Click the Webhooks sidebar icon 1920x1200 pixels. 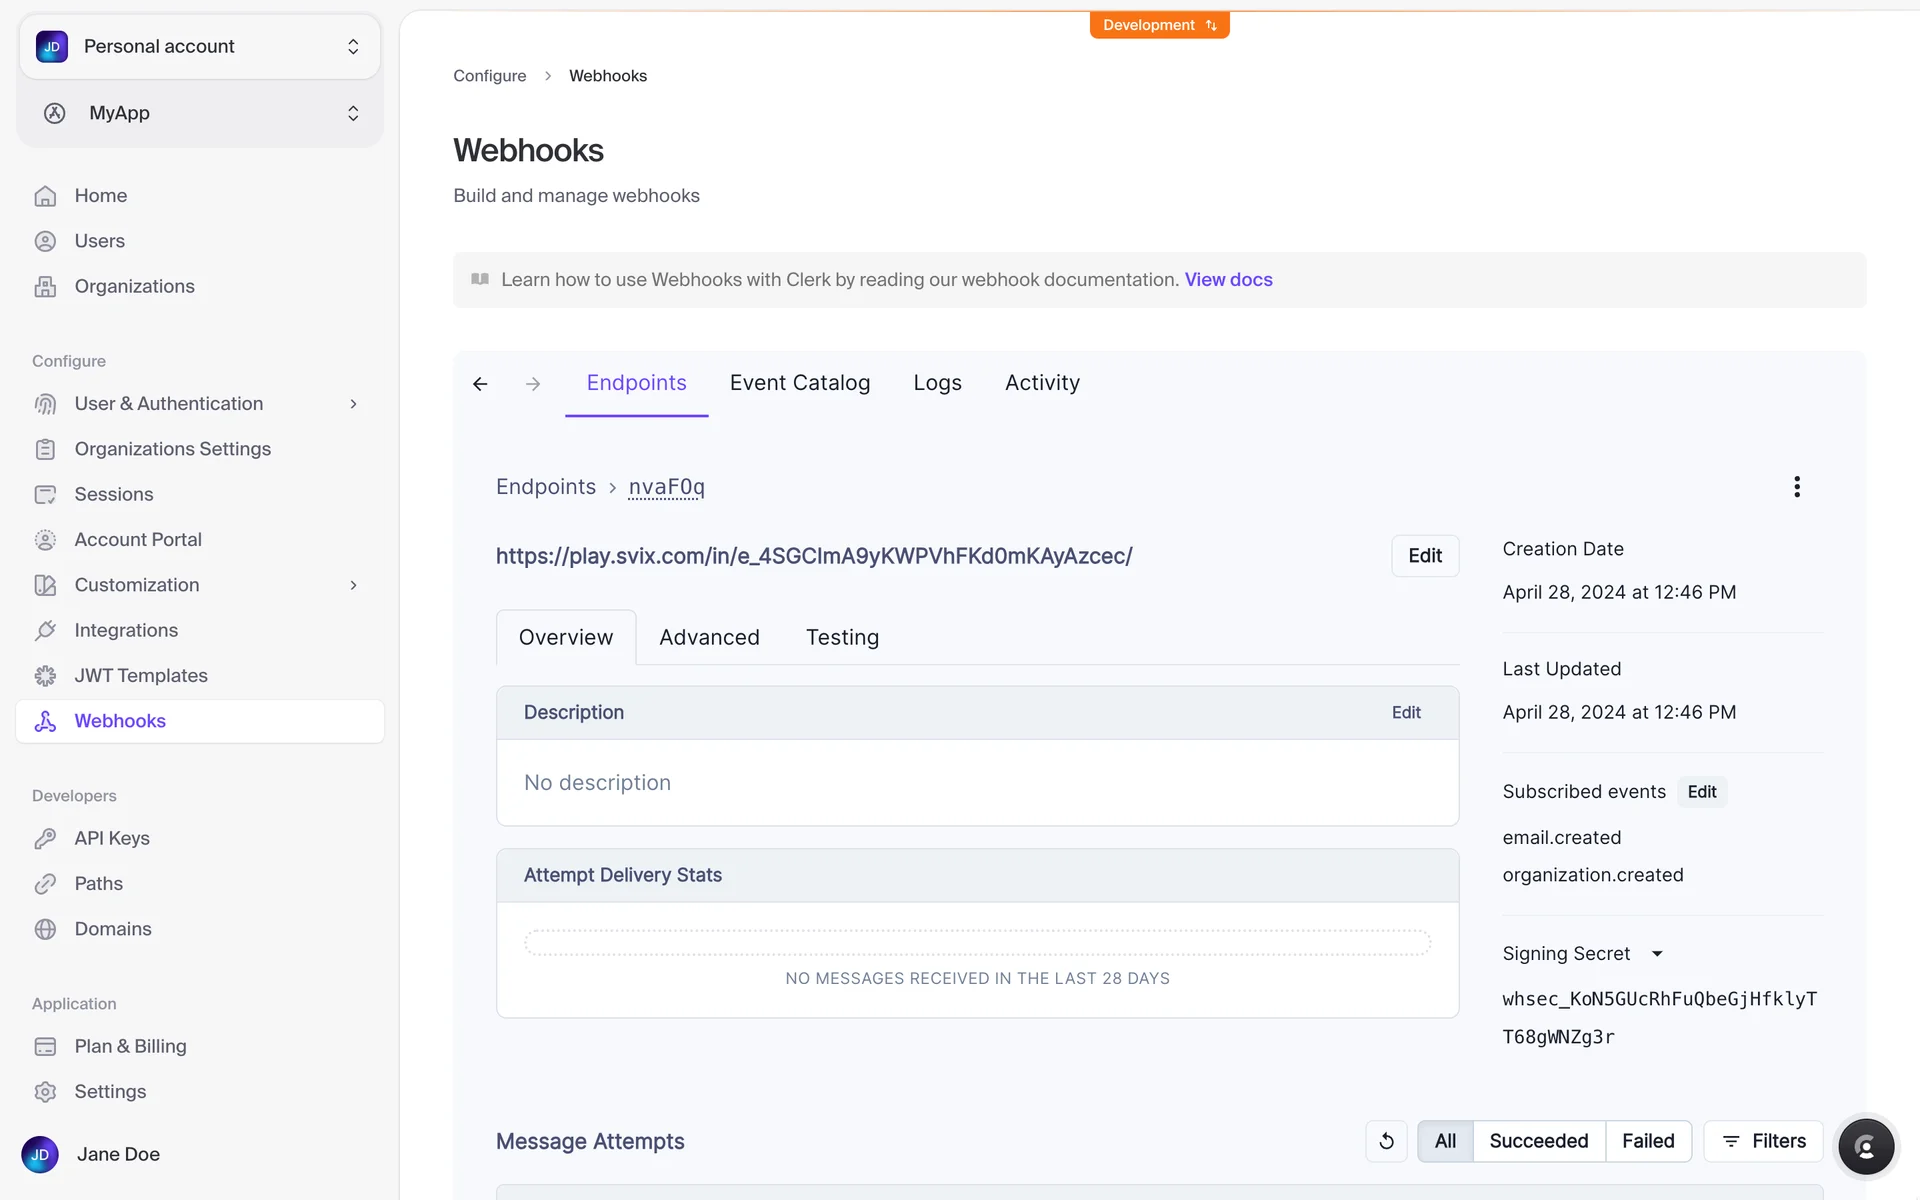pyautogui.click(x=45, y=721)
